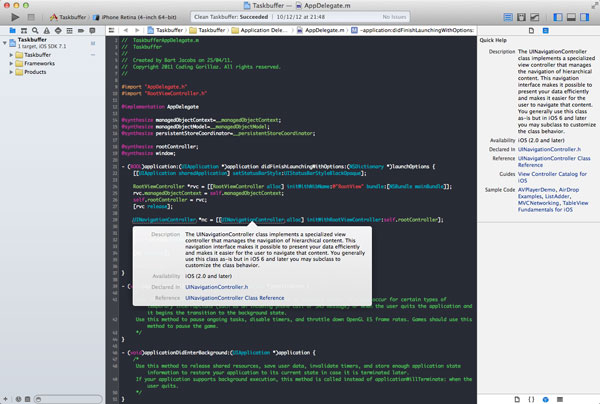Toggle the Navigator pane visibility
The image size is (600, 404).
[558, 17]
